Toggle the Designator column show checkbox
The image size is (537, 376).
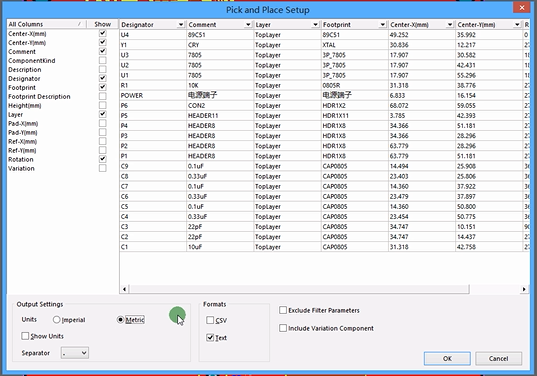(x=102, y=78)
